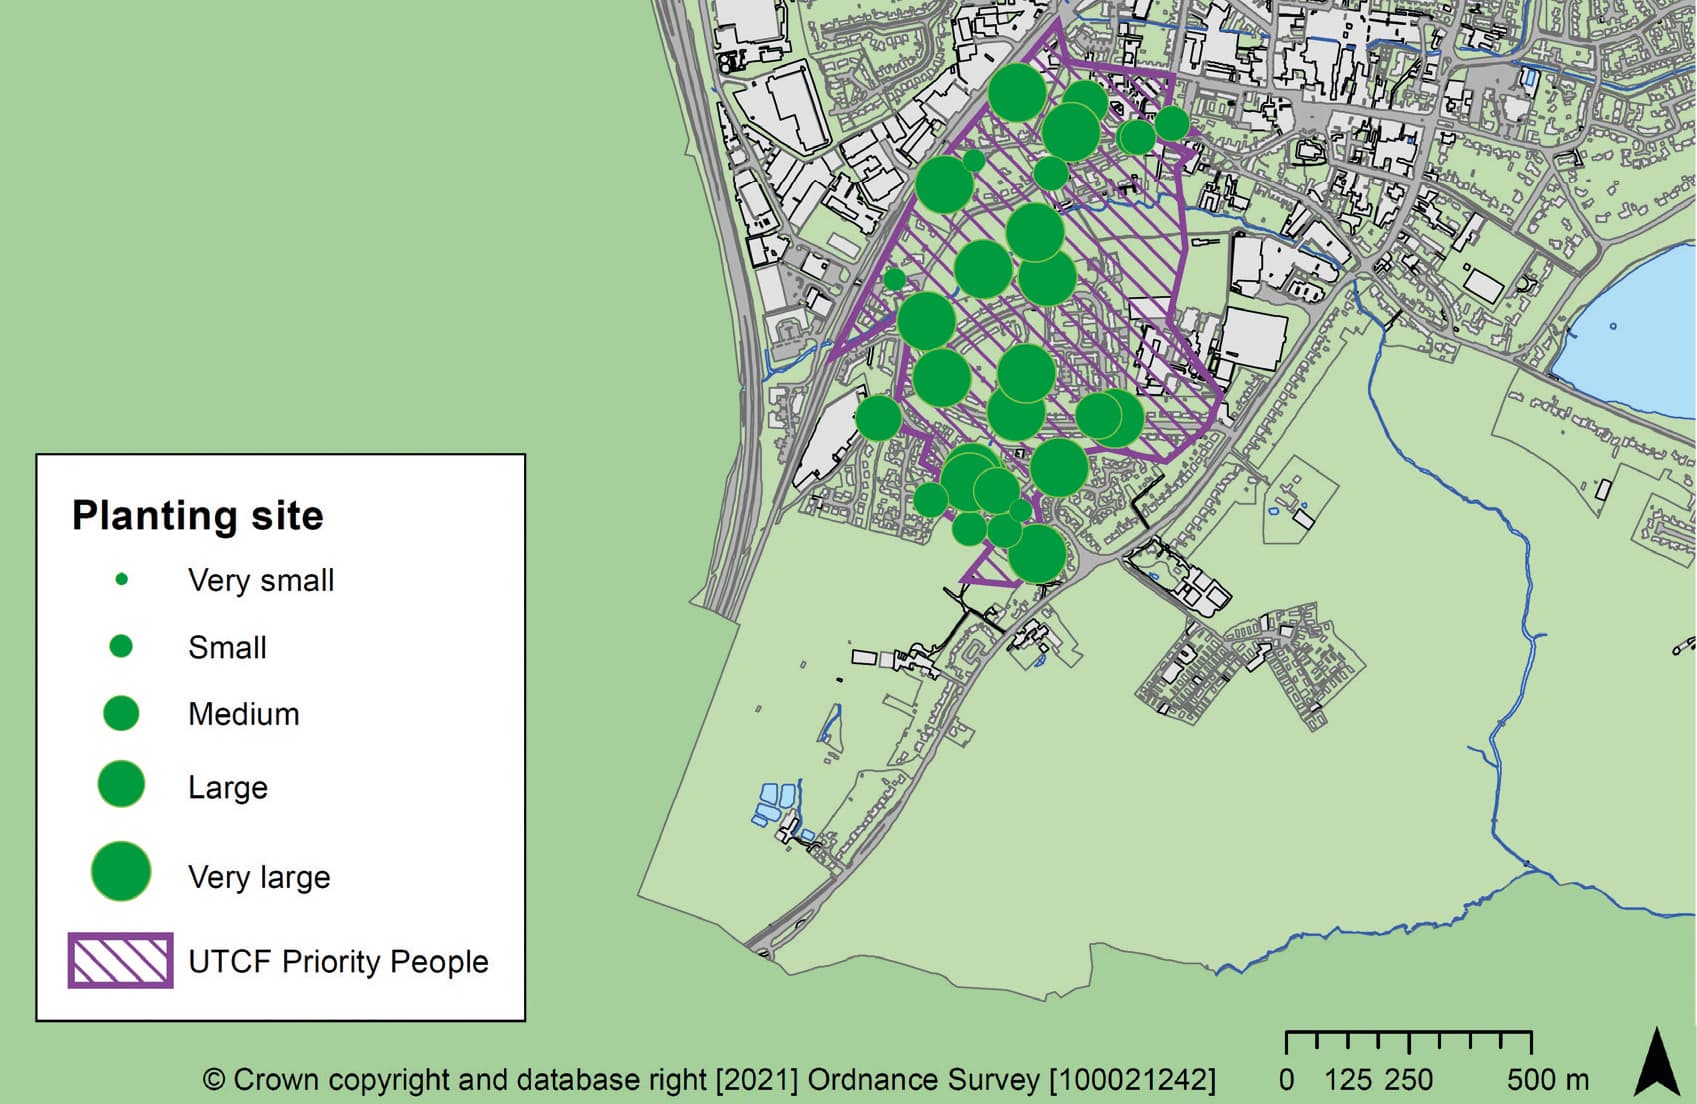Screen dimensions: 1697x1104
Task: Click the Medium legend circle
Action: click(x=121, y=713)
